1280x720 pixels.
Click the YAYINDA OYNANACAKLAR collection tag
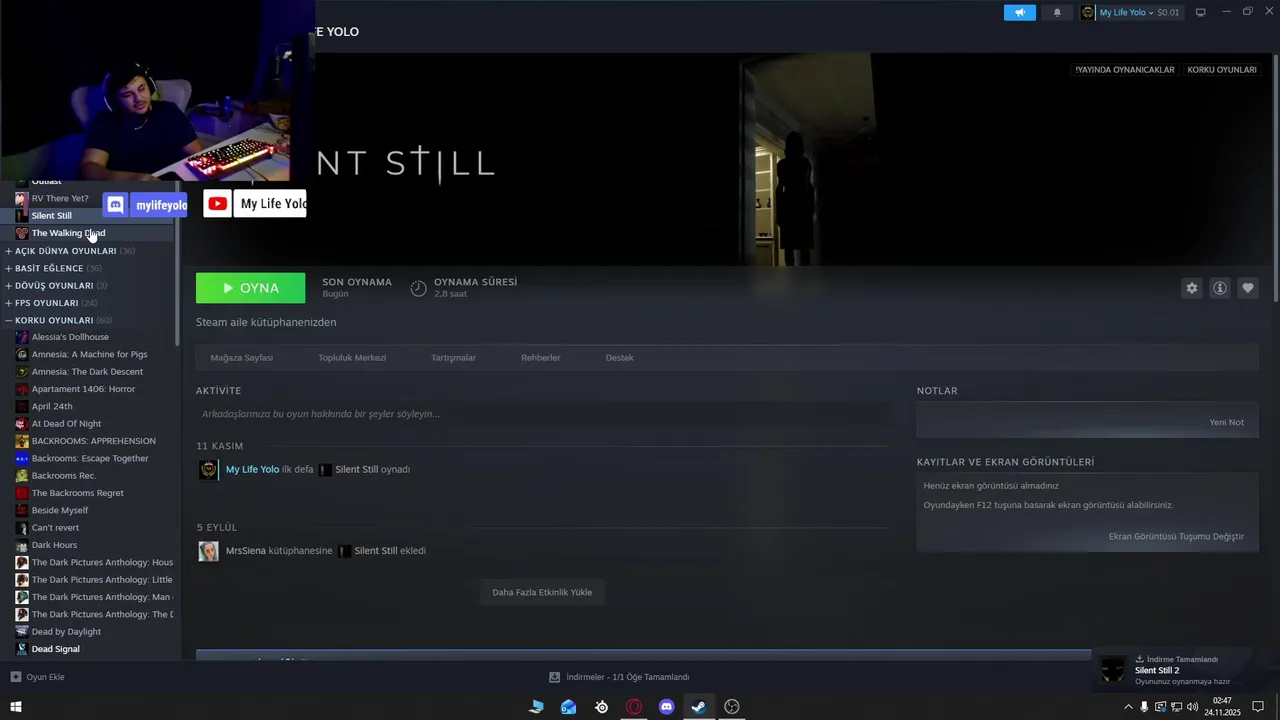click(1124, 70)
